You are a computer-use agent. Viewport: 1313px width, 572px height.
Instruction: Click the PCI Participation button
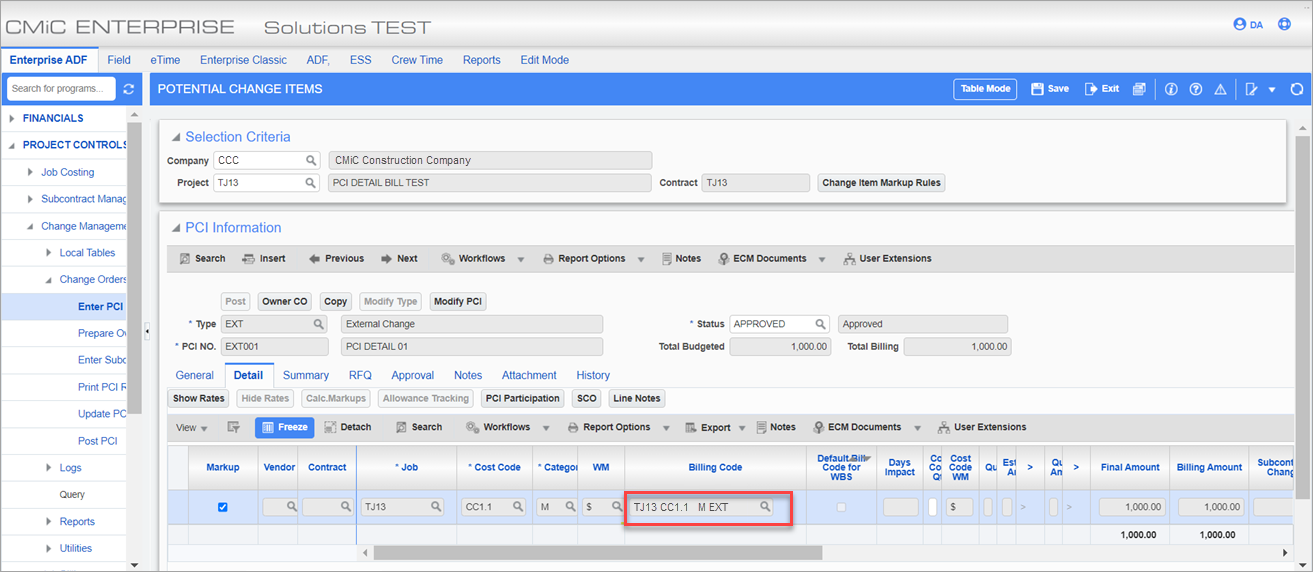[x=522, y=398]
